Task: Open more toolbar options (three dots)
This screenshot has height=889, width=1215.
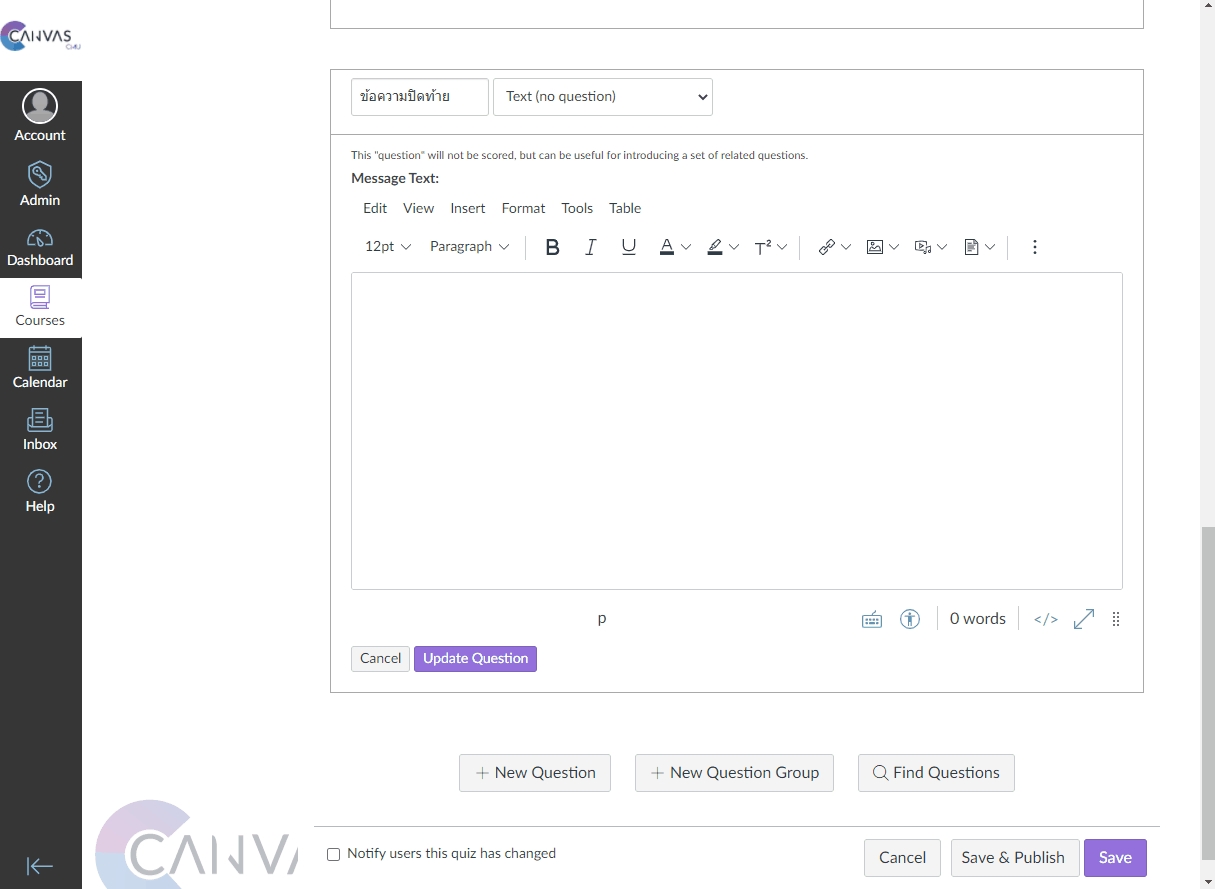Action: point(1034,247)
